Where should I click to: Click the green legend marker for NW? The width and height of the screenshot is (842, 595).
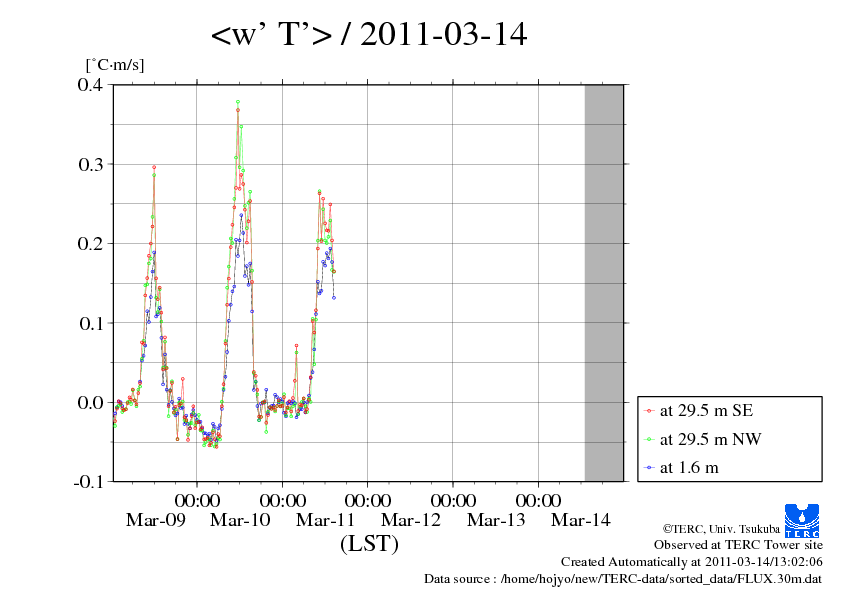(x=649, y=440)
